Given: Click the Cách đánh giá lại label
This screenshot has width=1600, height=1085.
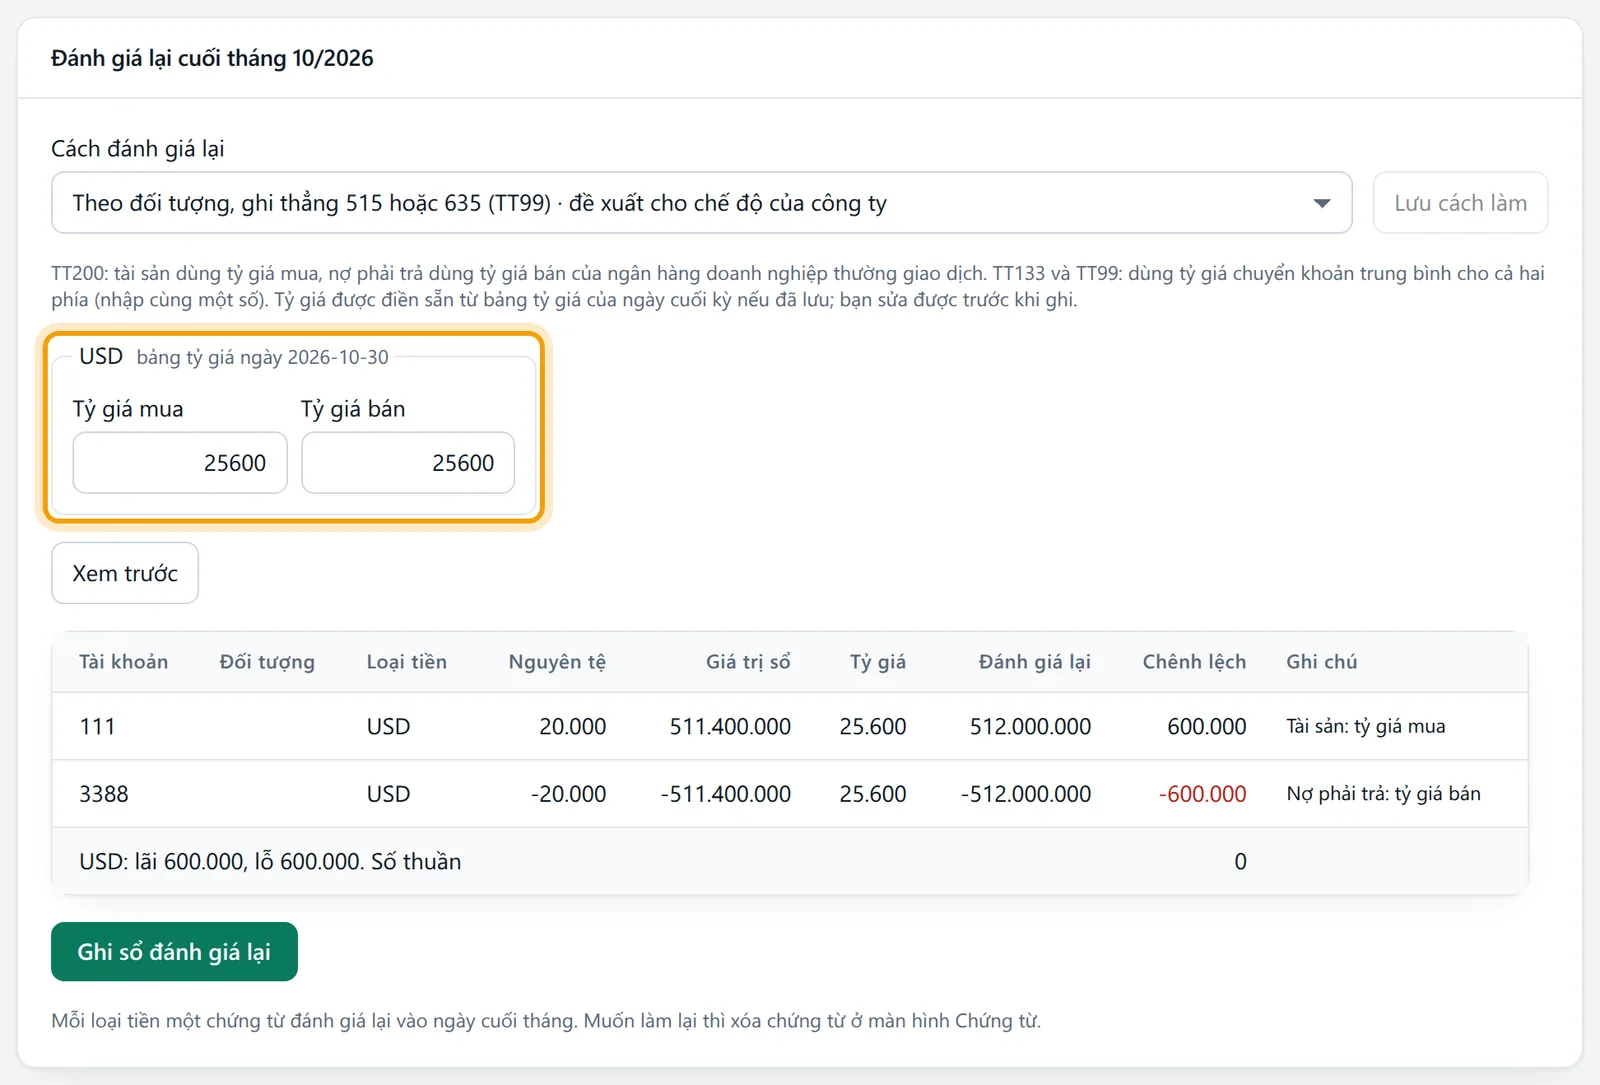Looking at the screenshot, I should (138, 149).
